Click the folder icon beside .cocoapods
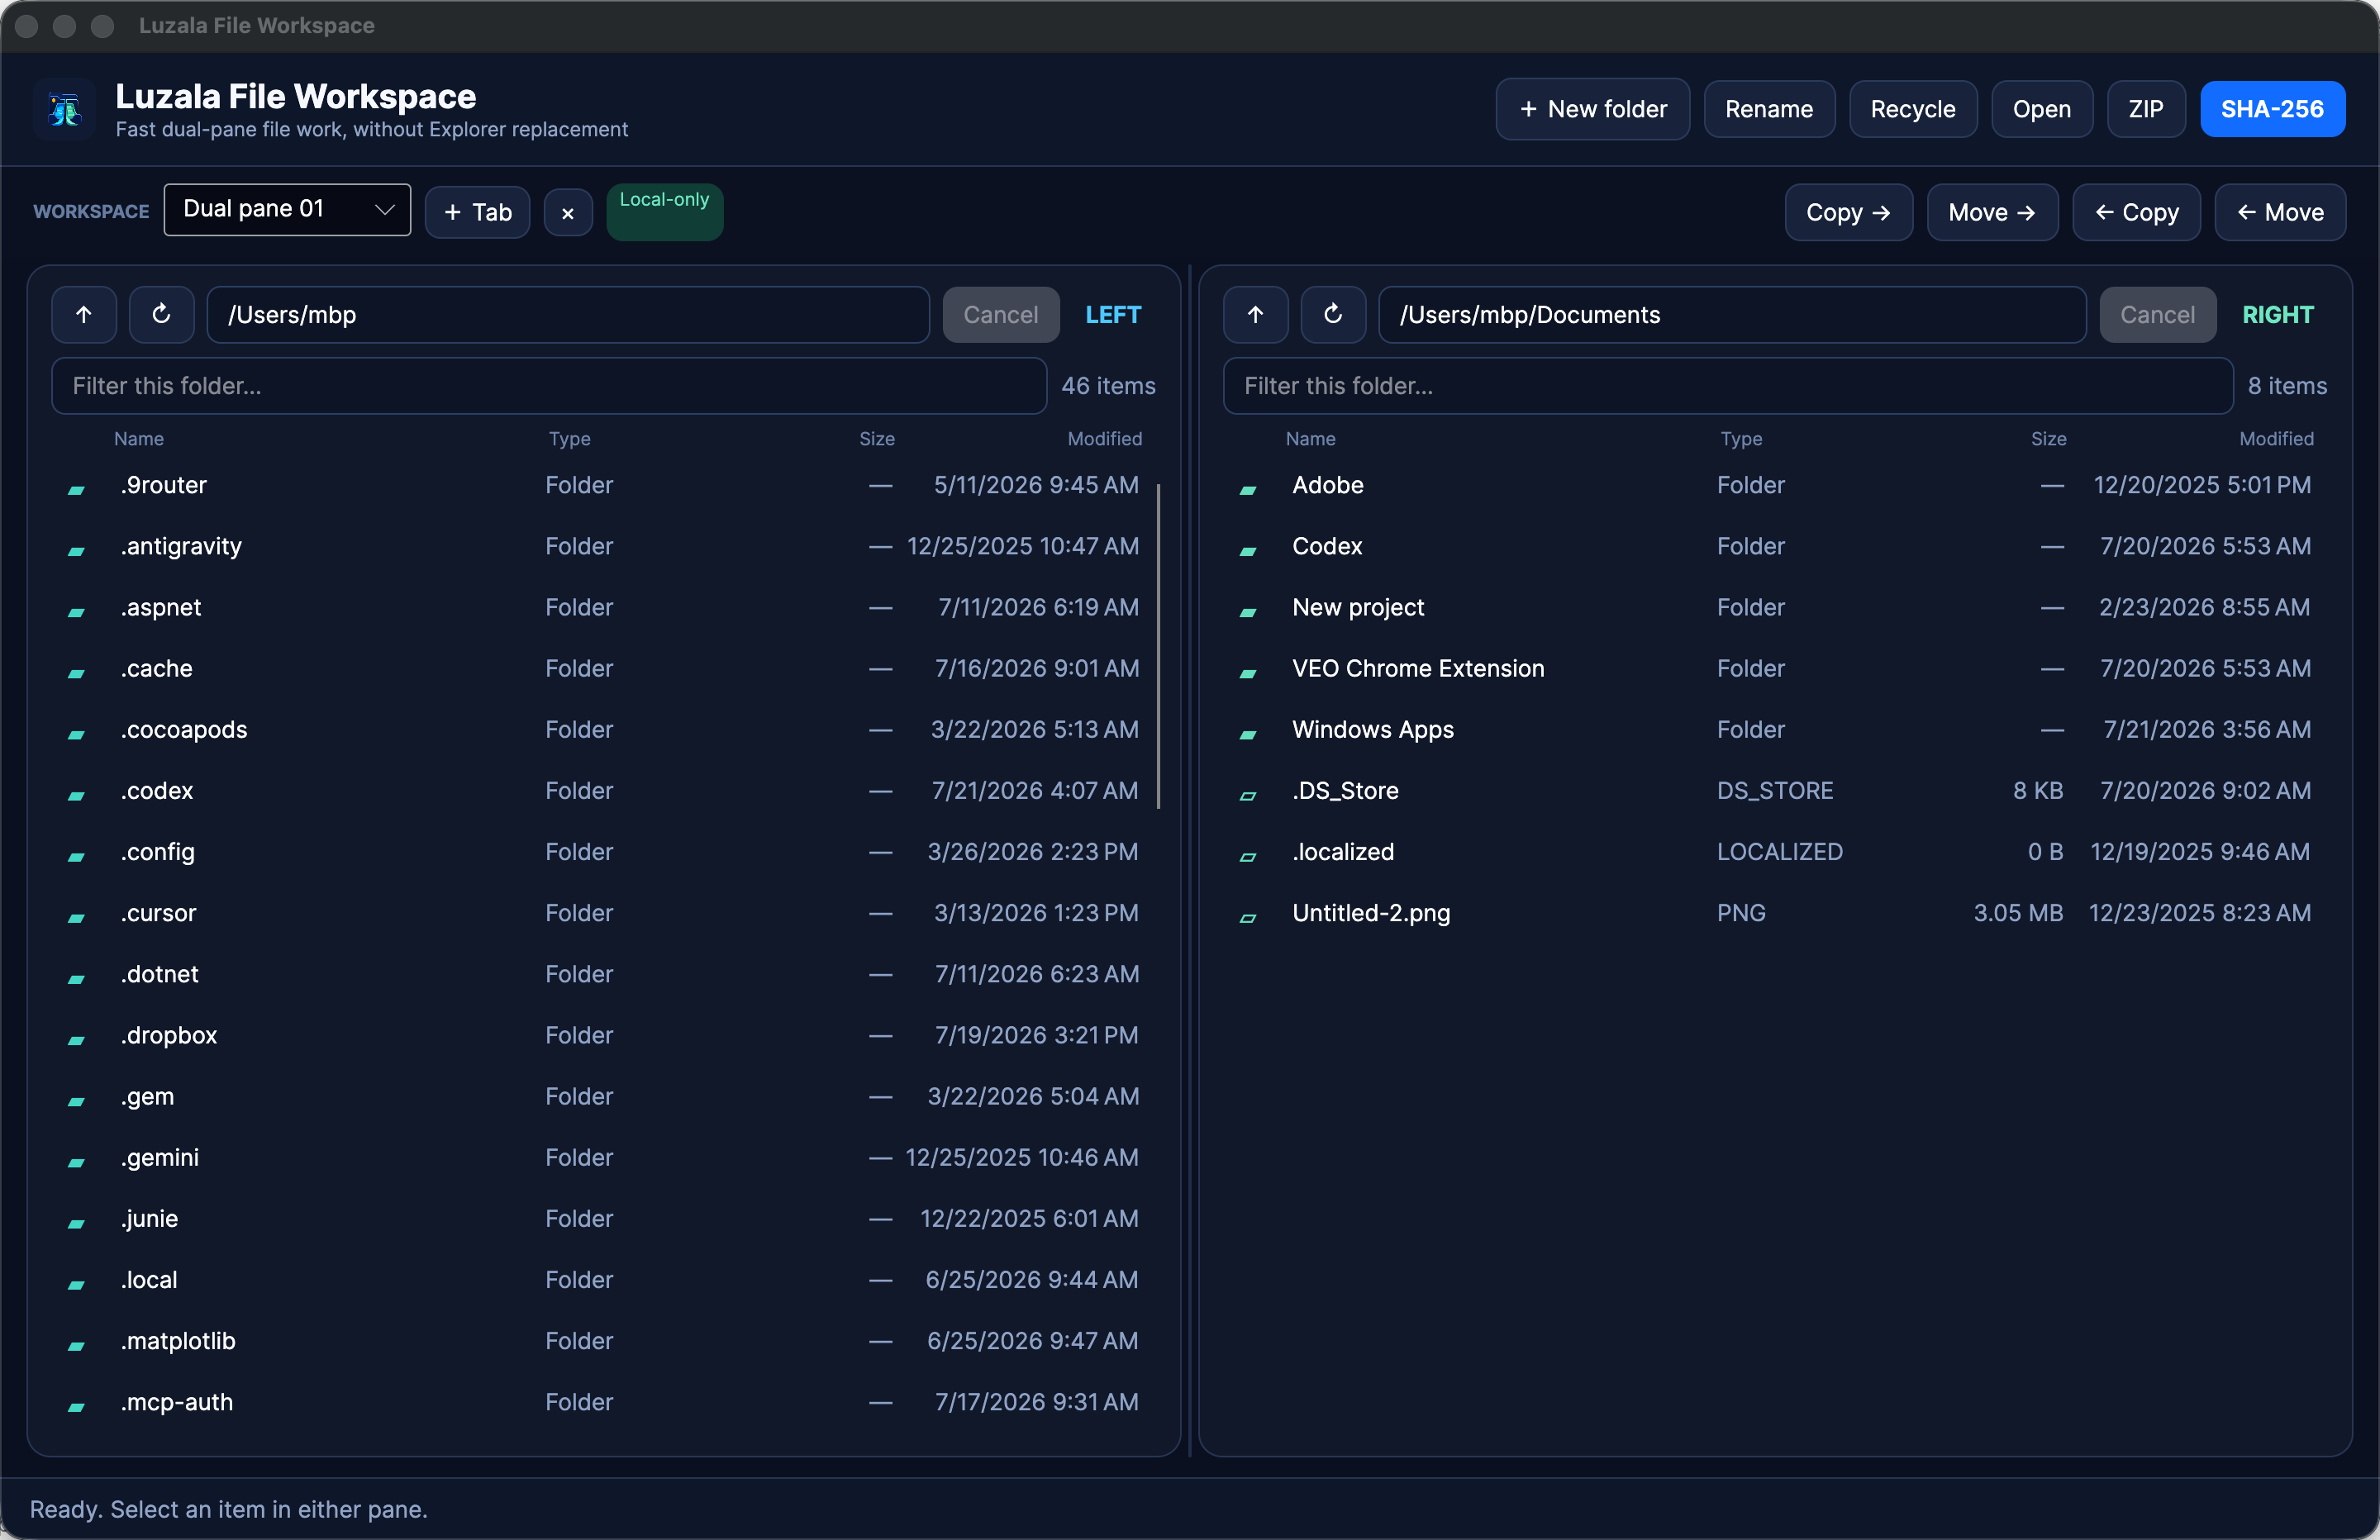 [x=76, y=734]
